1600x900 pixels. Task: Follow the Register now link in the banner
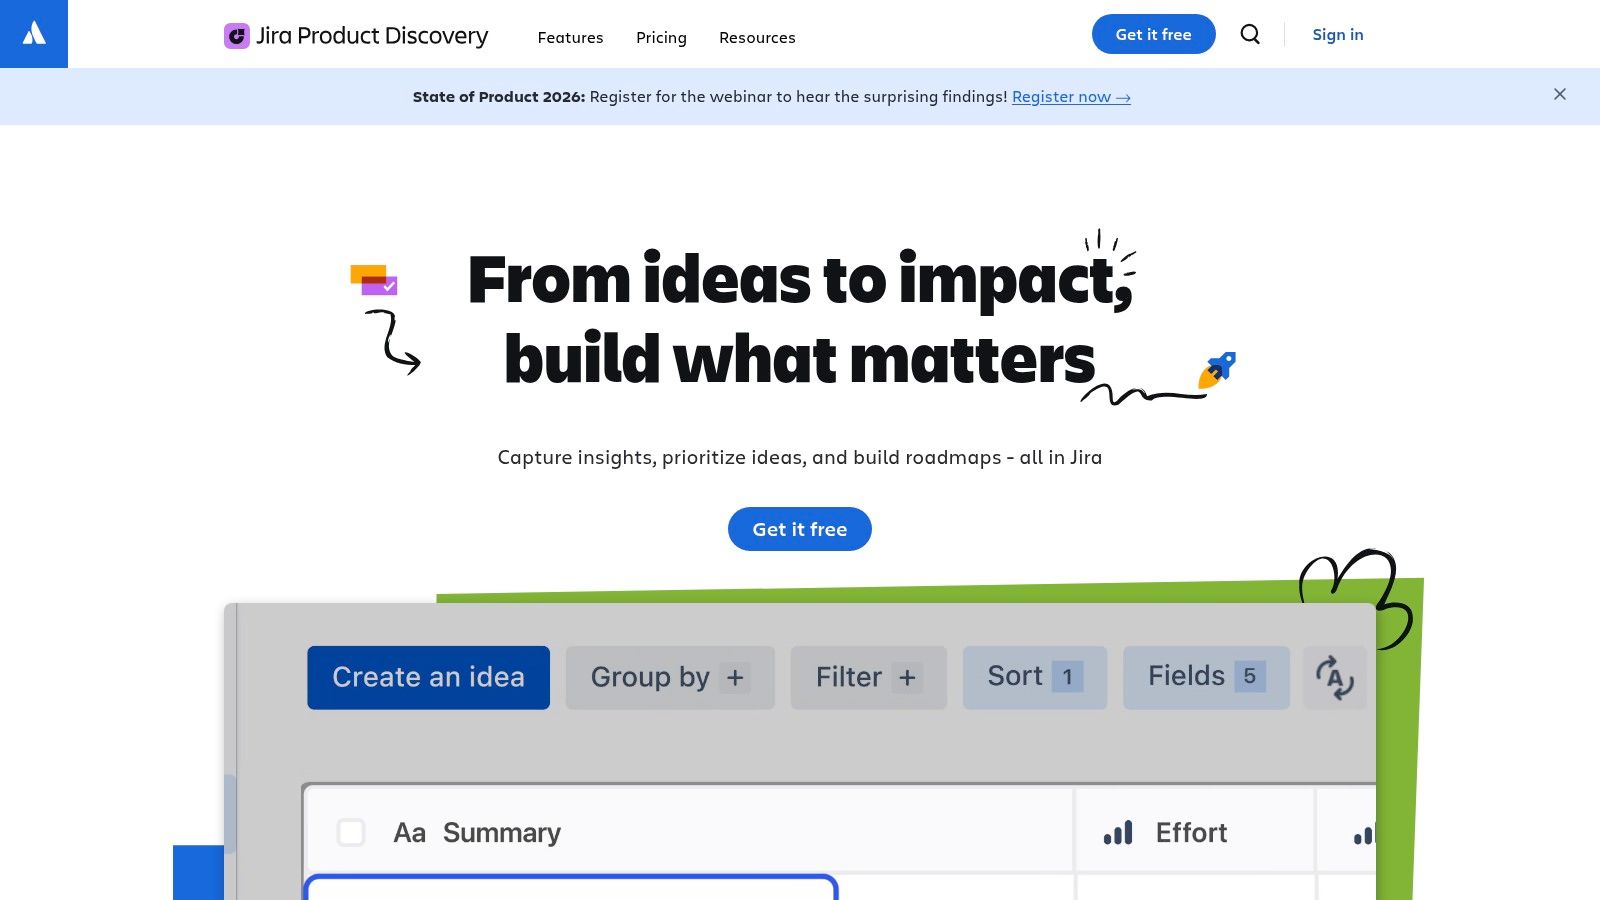1071,97
